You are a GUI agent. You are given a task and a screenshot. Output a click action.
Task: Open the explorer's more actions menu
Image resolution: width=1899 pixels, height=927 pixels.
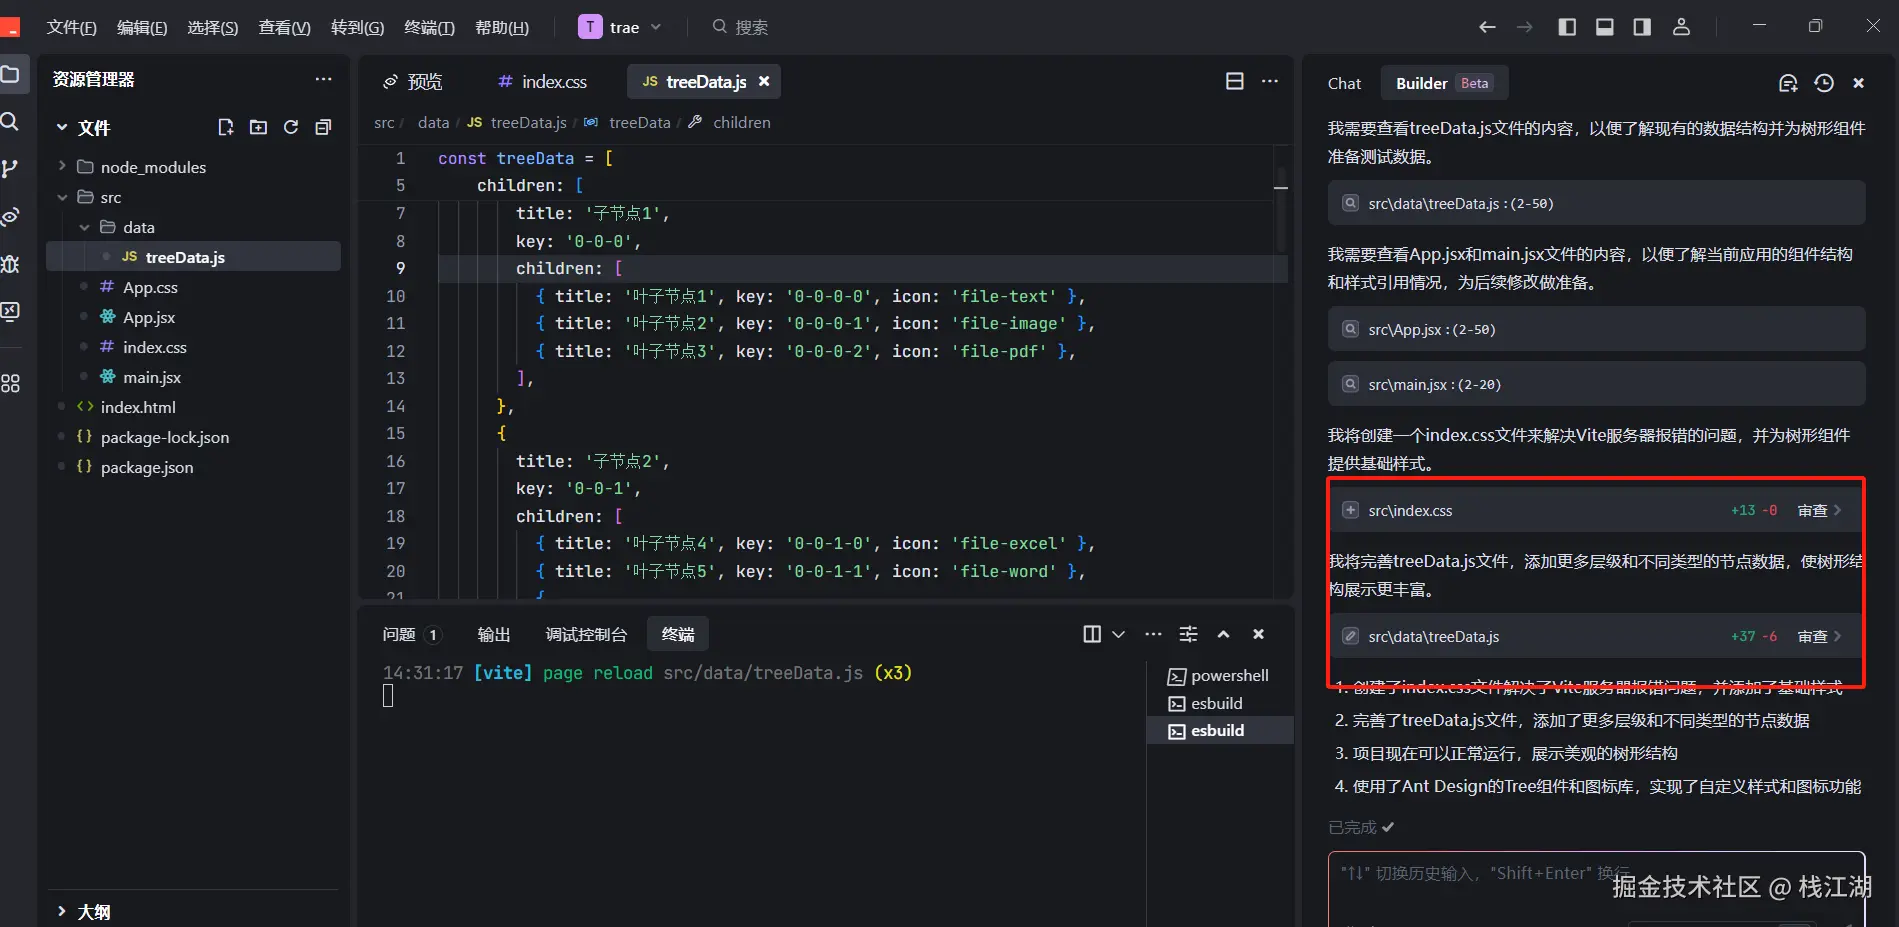point(323,79)
